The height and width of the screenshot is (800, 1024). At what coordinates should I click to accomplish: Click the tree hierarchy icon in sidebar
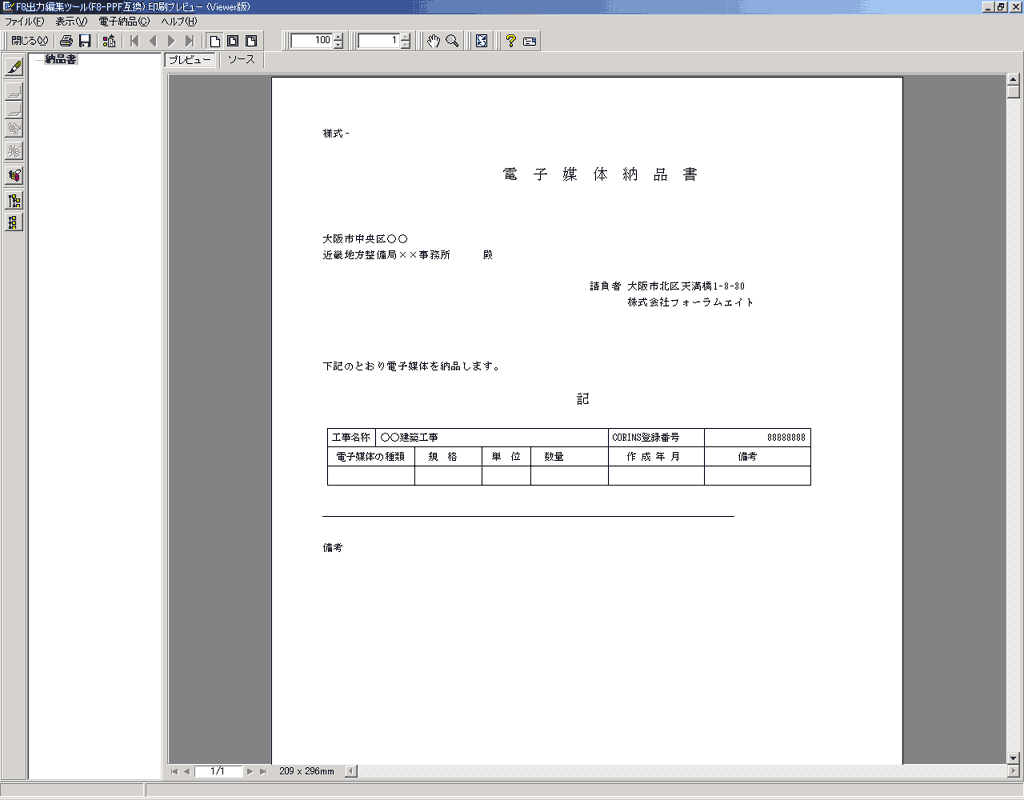14,200
